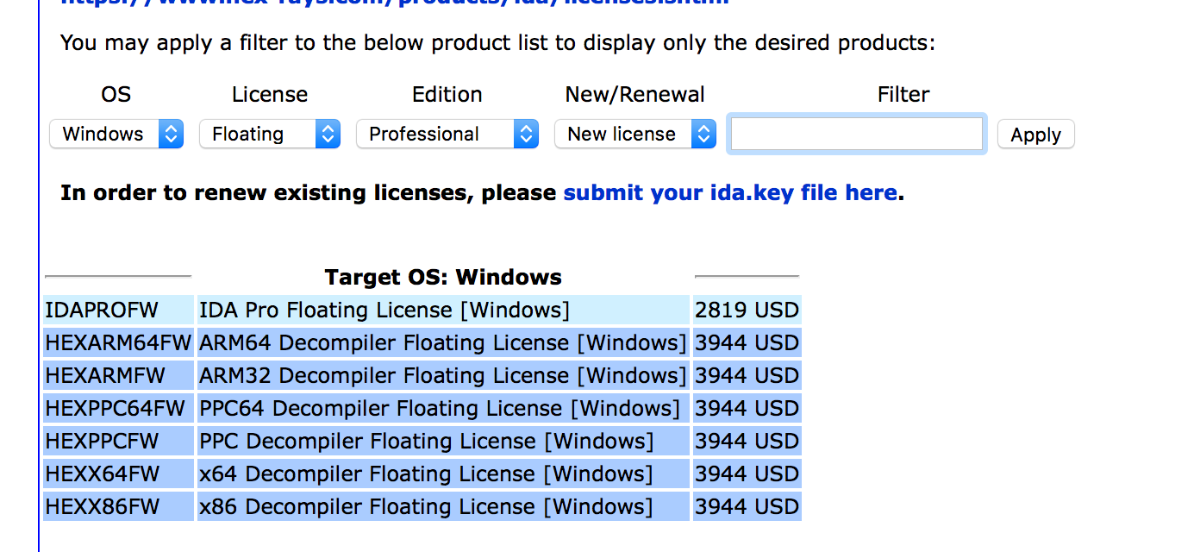Expand the Edition dropdown showing Professional
This screenshot has height=552, width=1200.
coord(447,134)
